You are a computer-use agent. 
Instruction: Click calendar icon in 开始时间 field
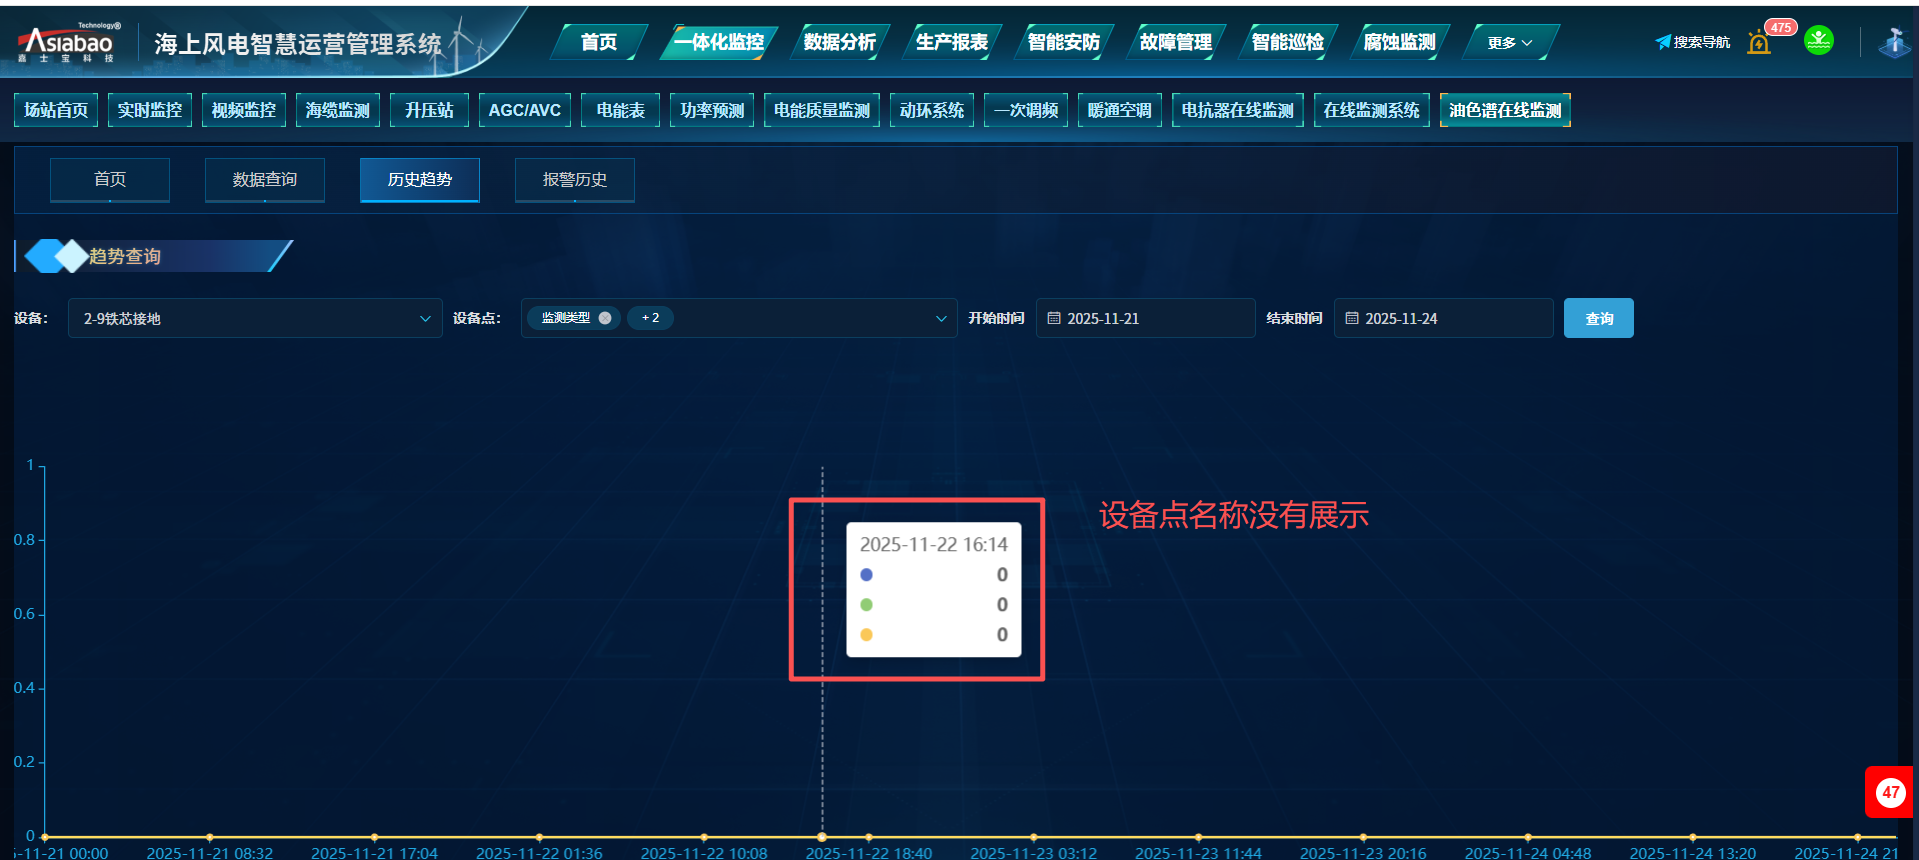1053,318
